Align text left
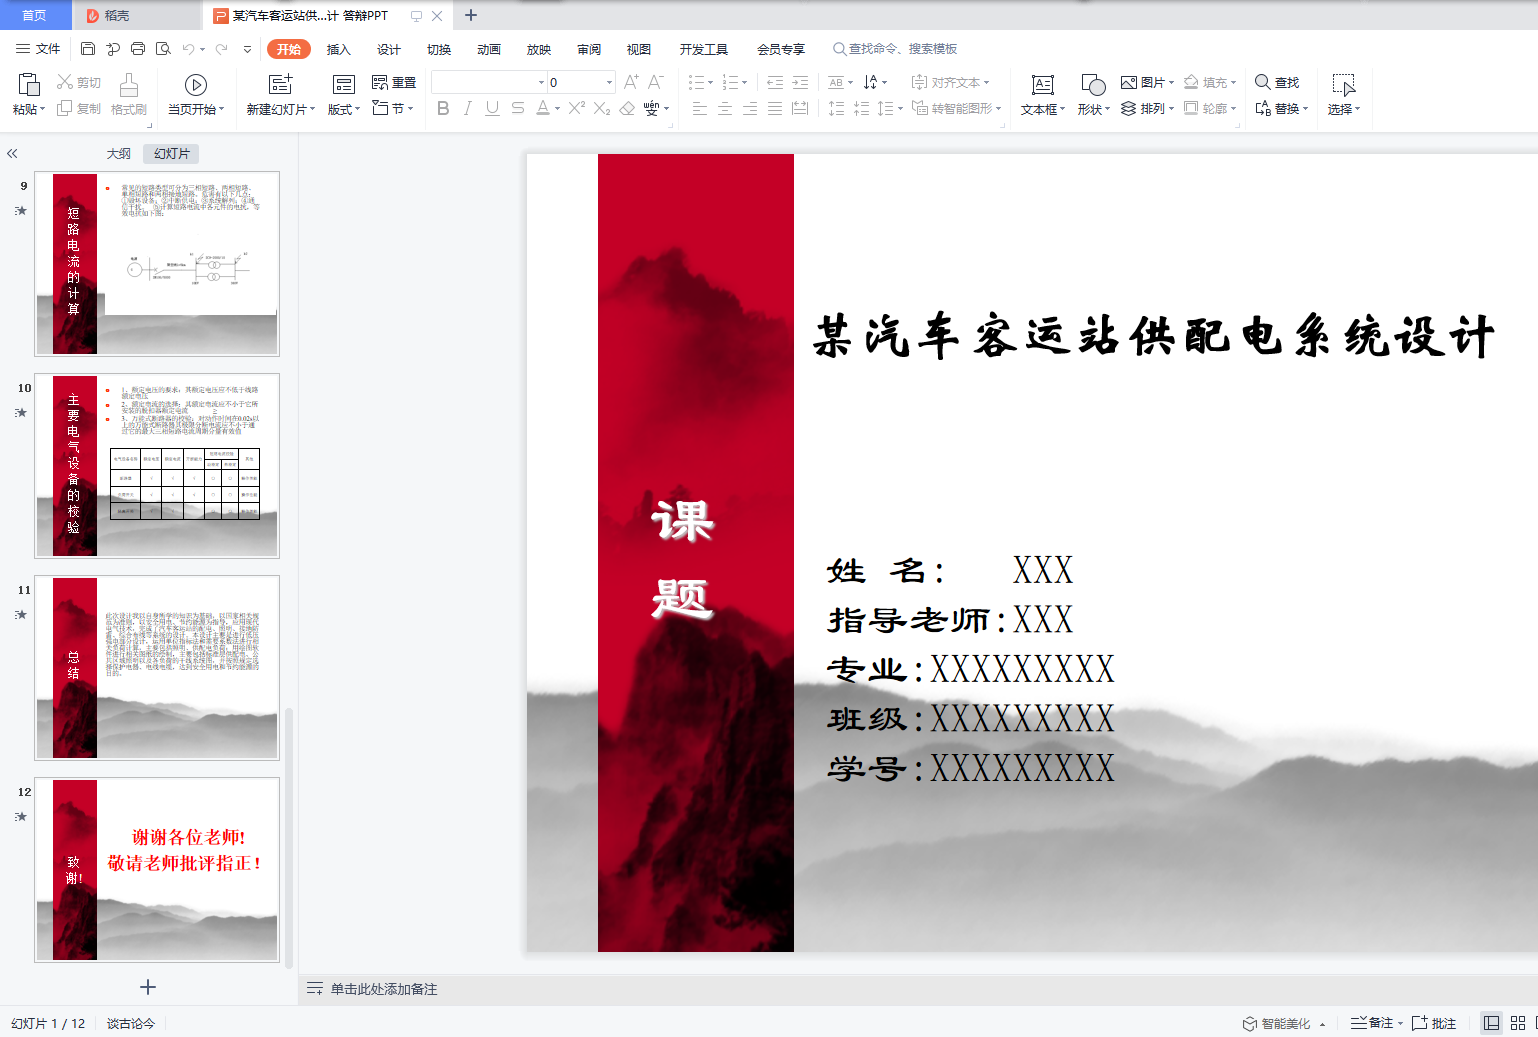1538x1037 pixels. (700, 108)
